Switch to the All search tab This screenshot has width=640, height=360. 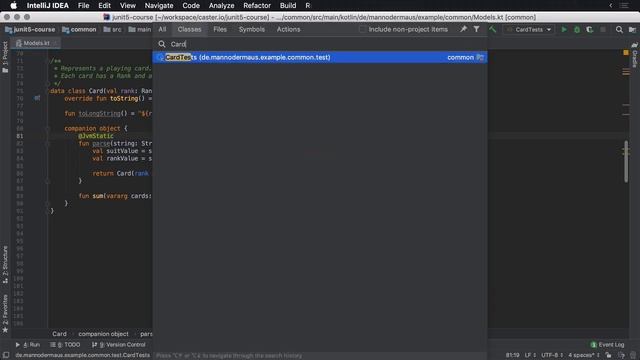click(x=162, y=29)
